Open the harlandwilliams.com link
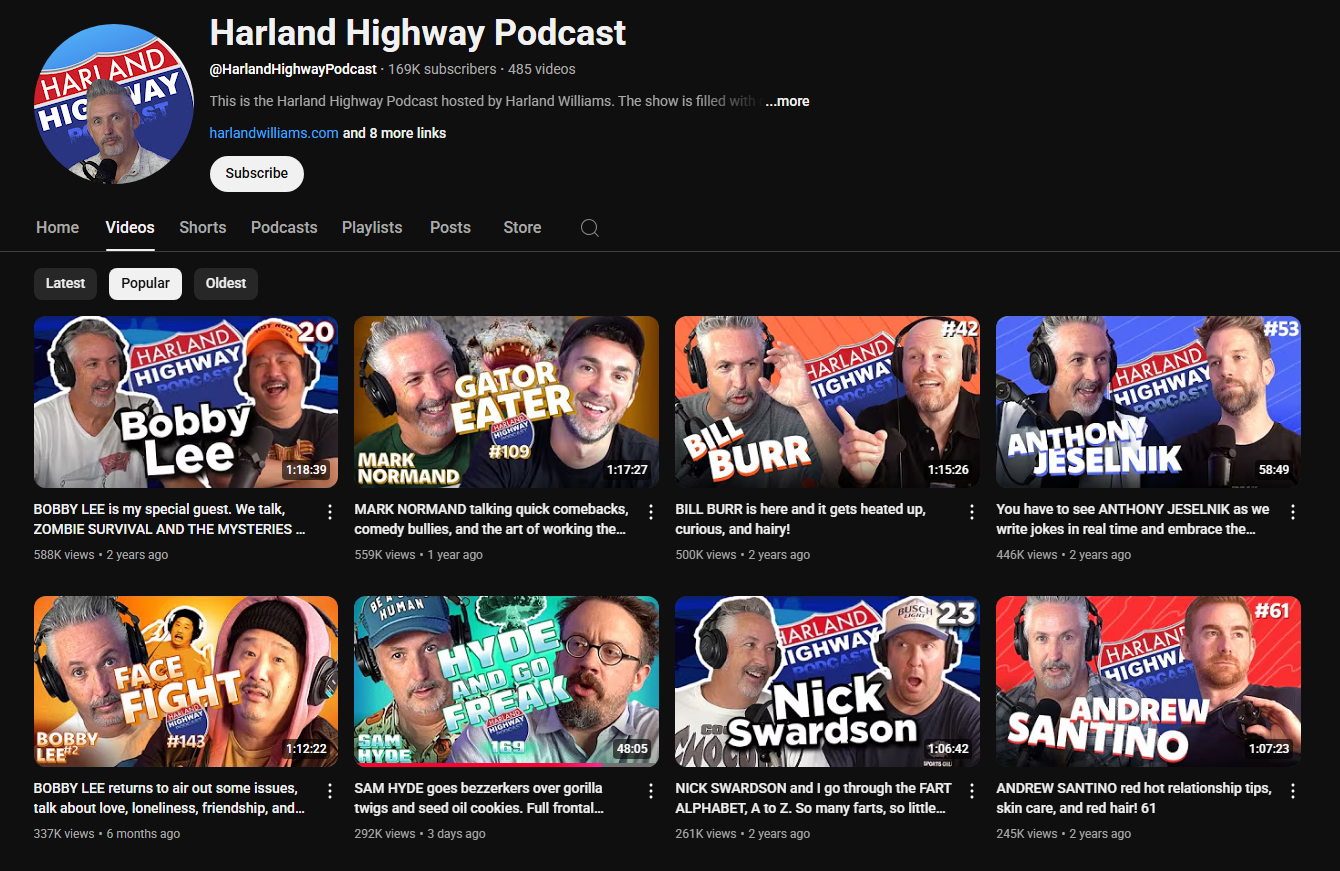Image resolution: width=1340 pixels, height=871 pixels. (274, 133)
